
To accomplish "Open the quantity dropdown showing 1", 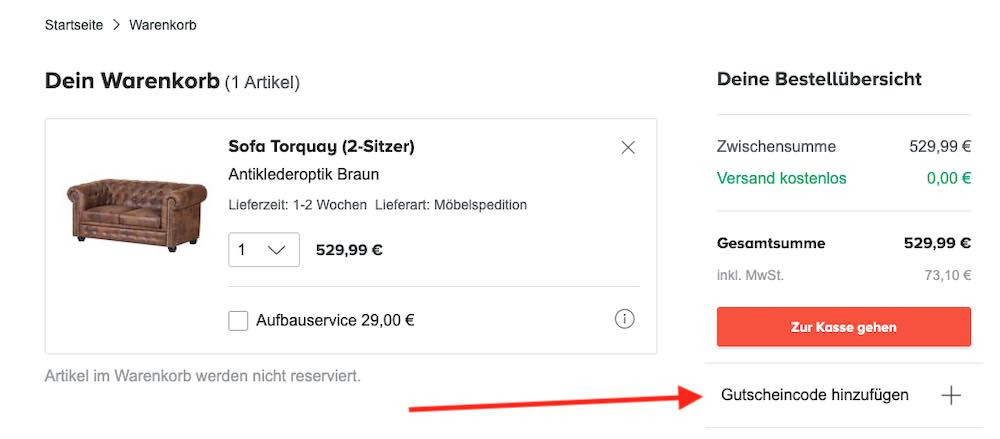I will (263, 250).
